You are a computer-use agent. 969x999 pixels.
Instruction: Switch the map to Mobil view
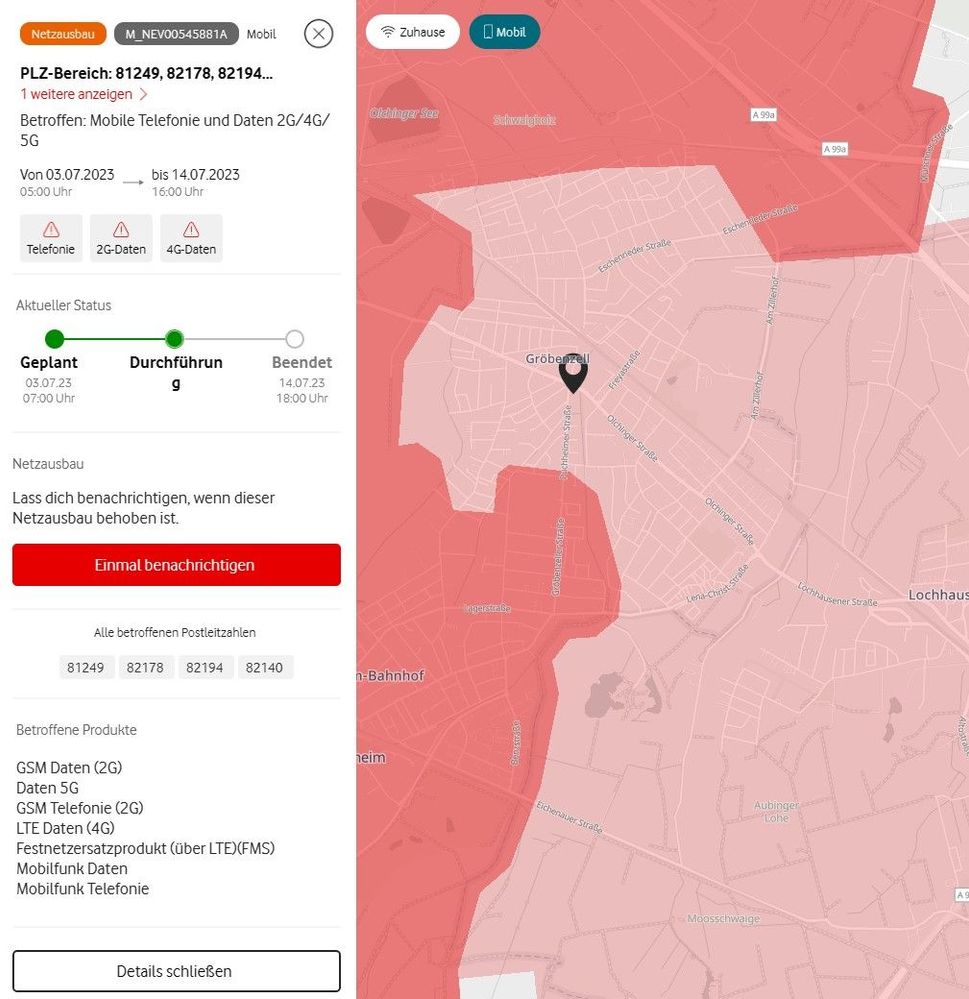point(505,32)
